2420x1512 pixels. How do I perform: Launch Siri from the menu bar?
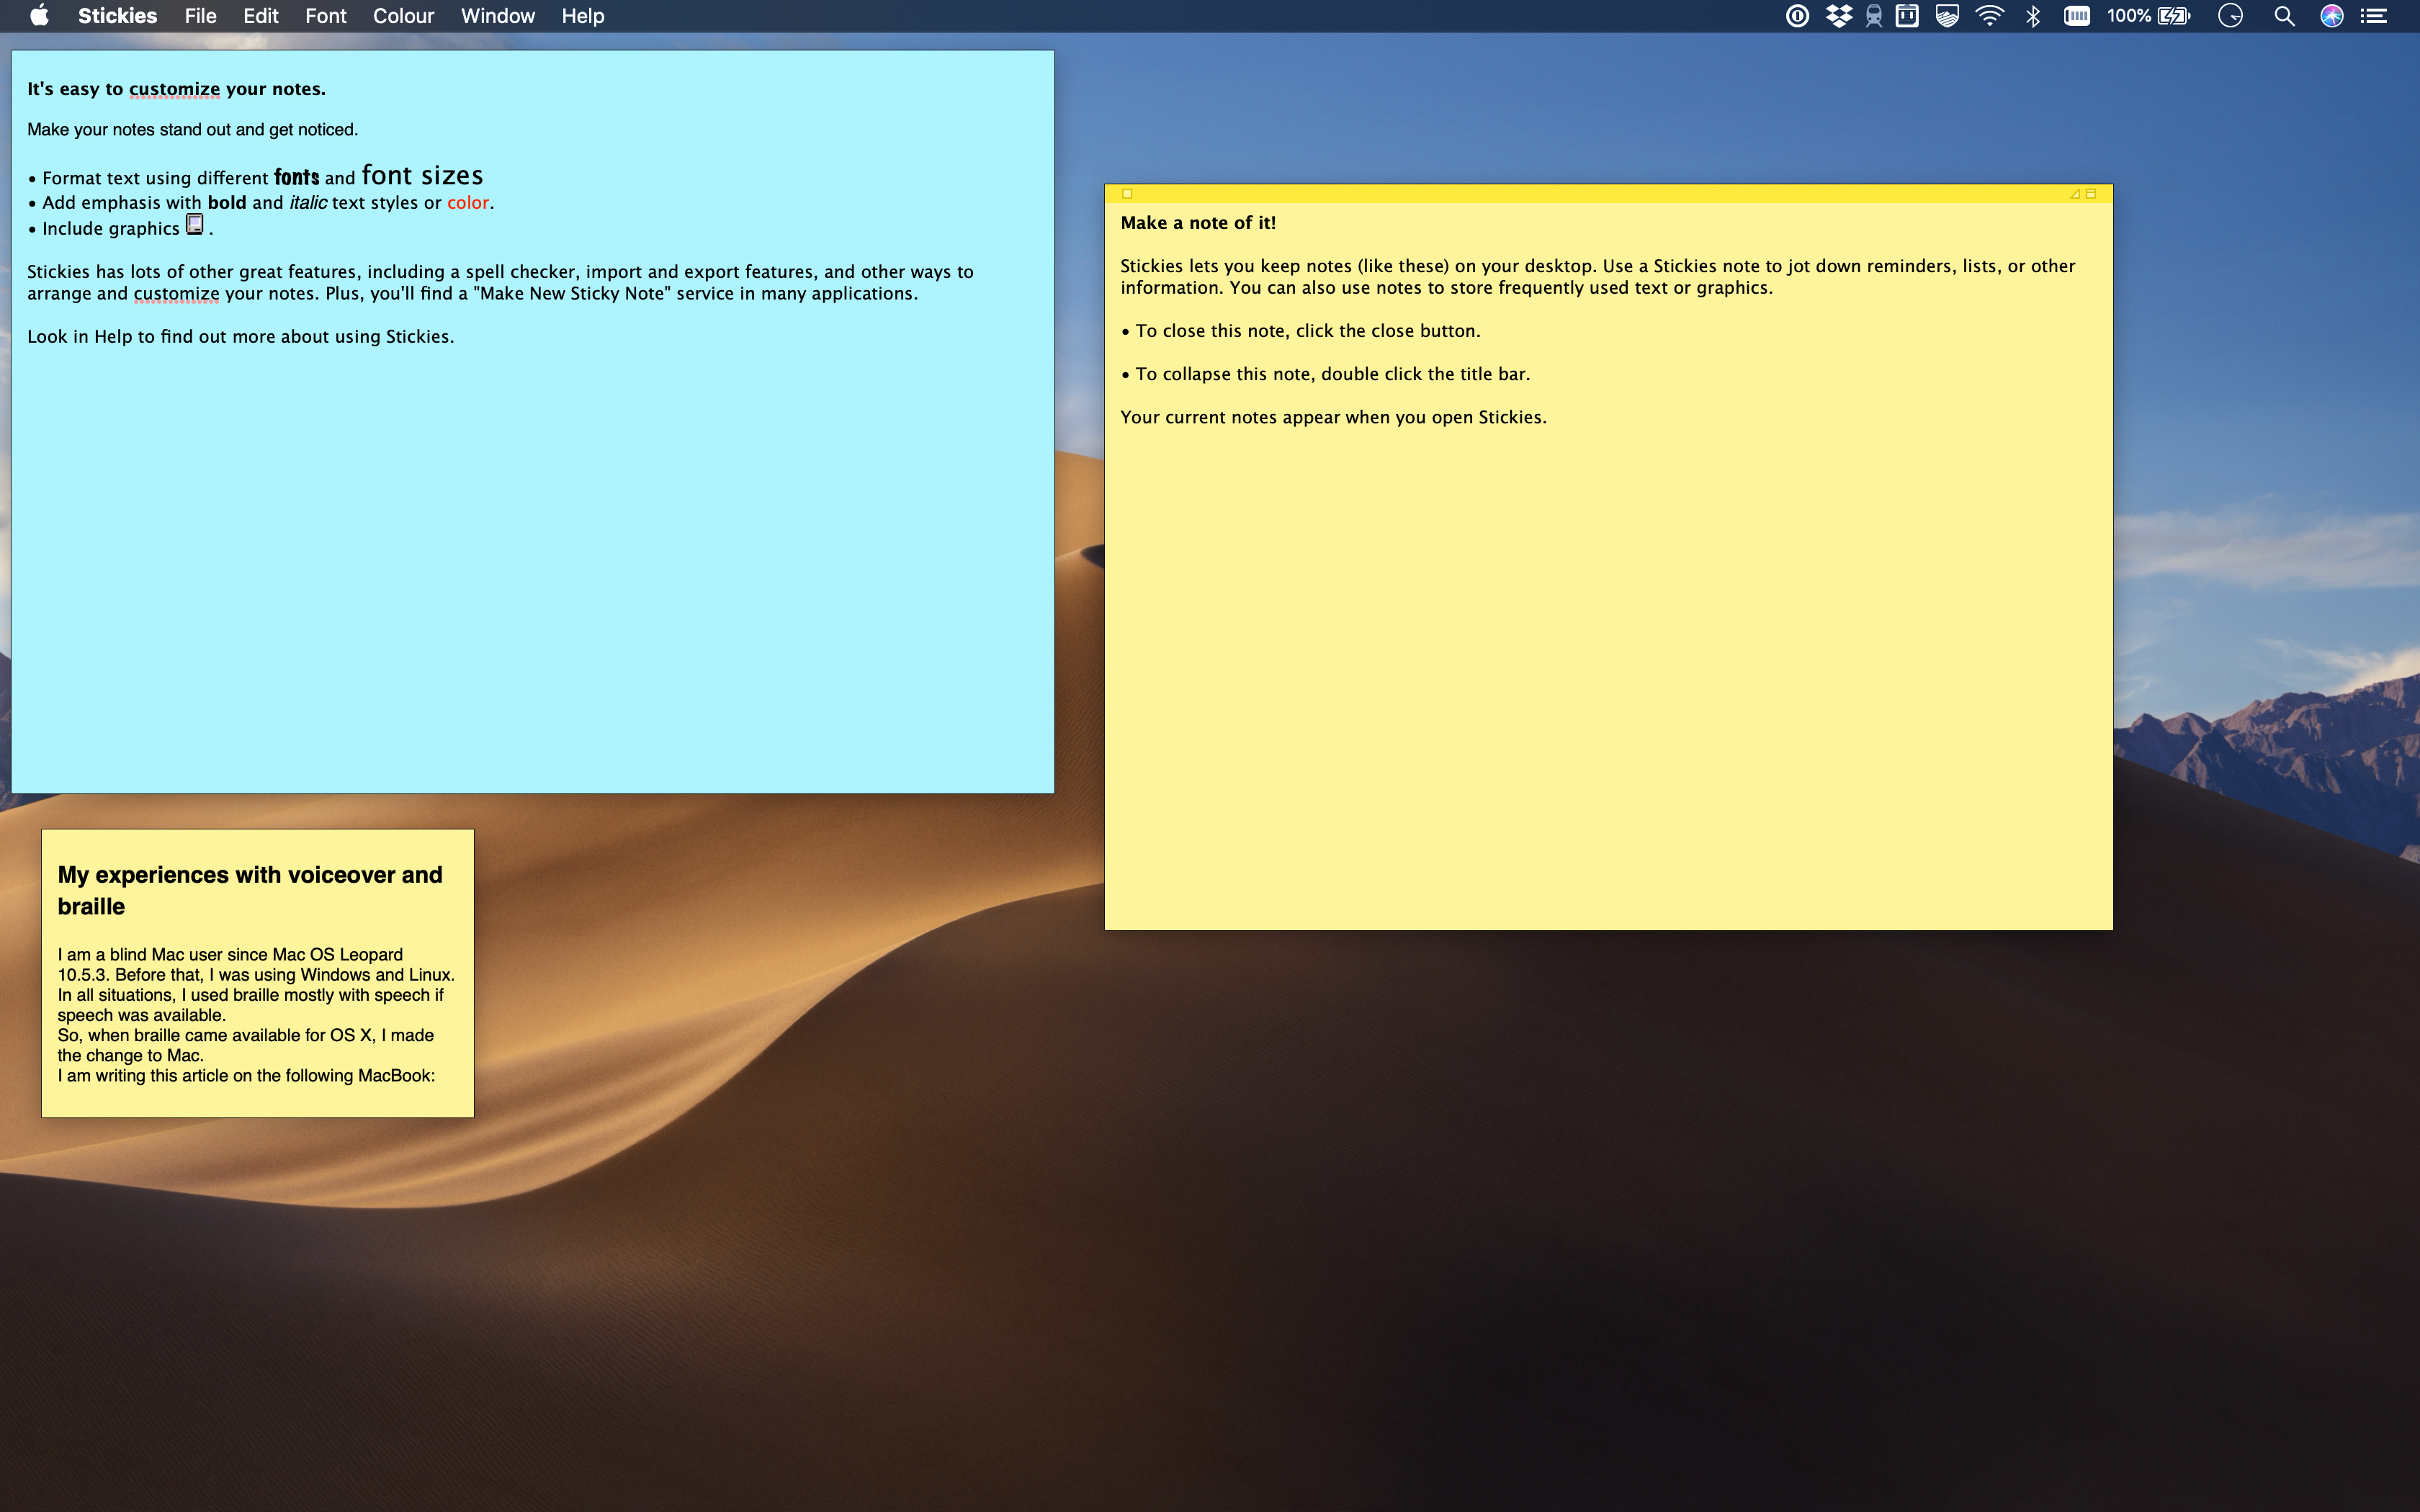(2331, 16)
